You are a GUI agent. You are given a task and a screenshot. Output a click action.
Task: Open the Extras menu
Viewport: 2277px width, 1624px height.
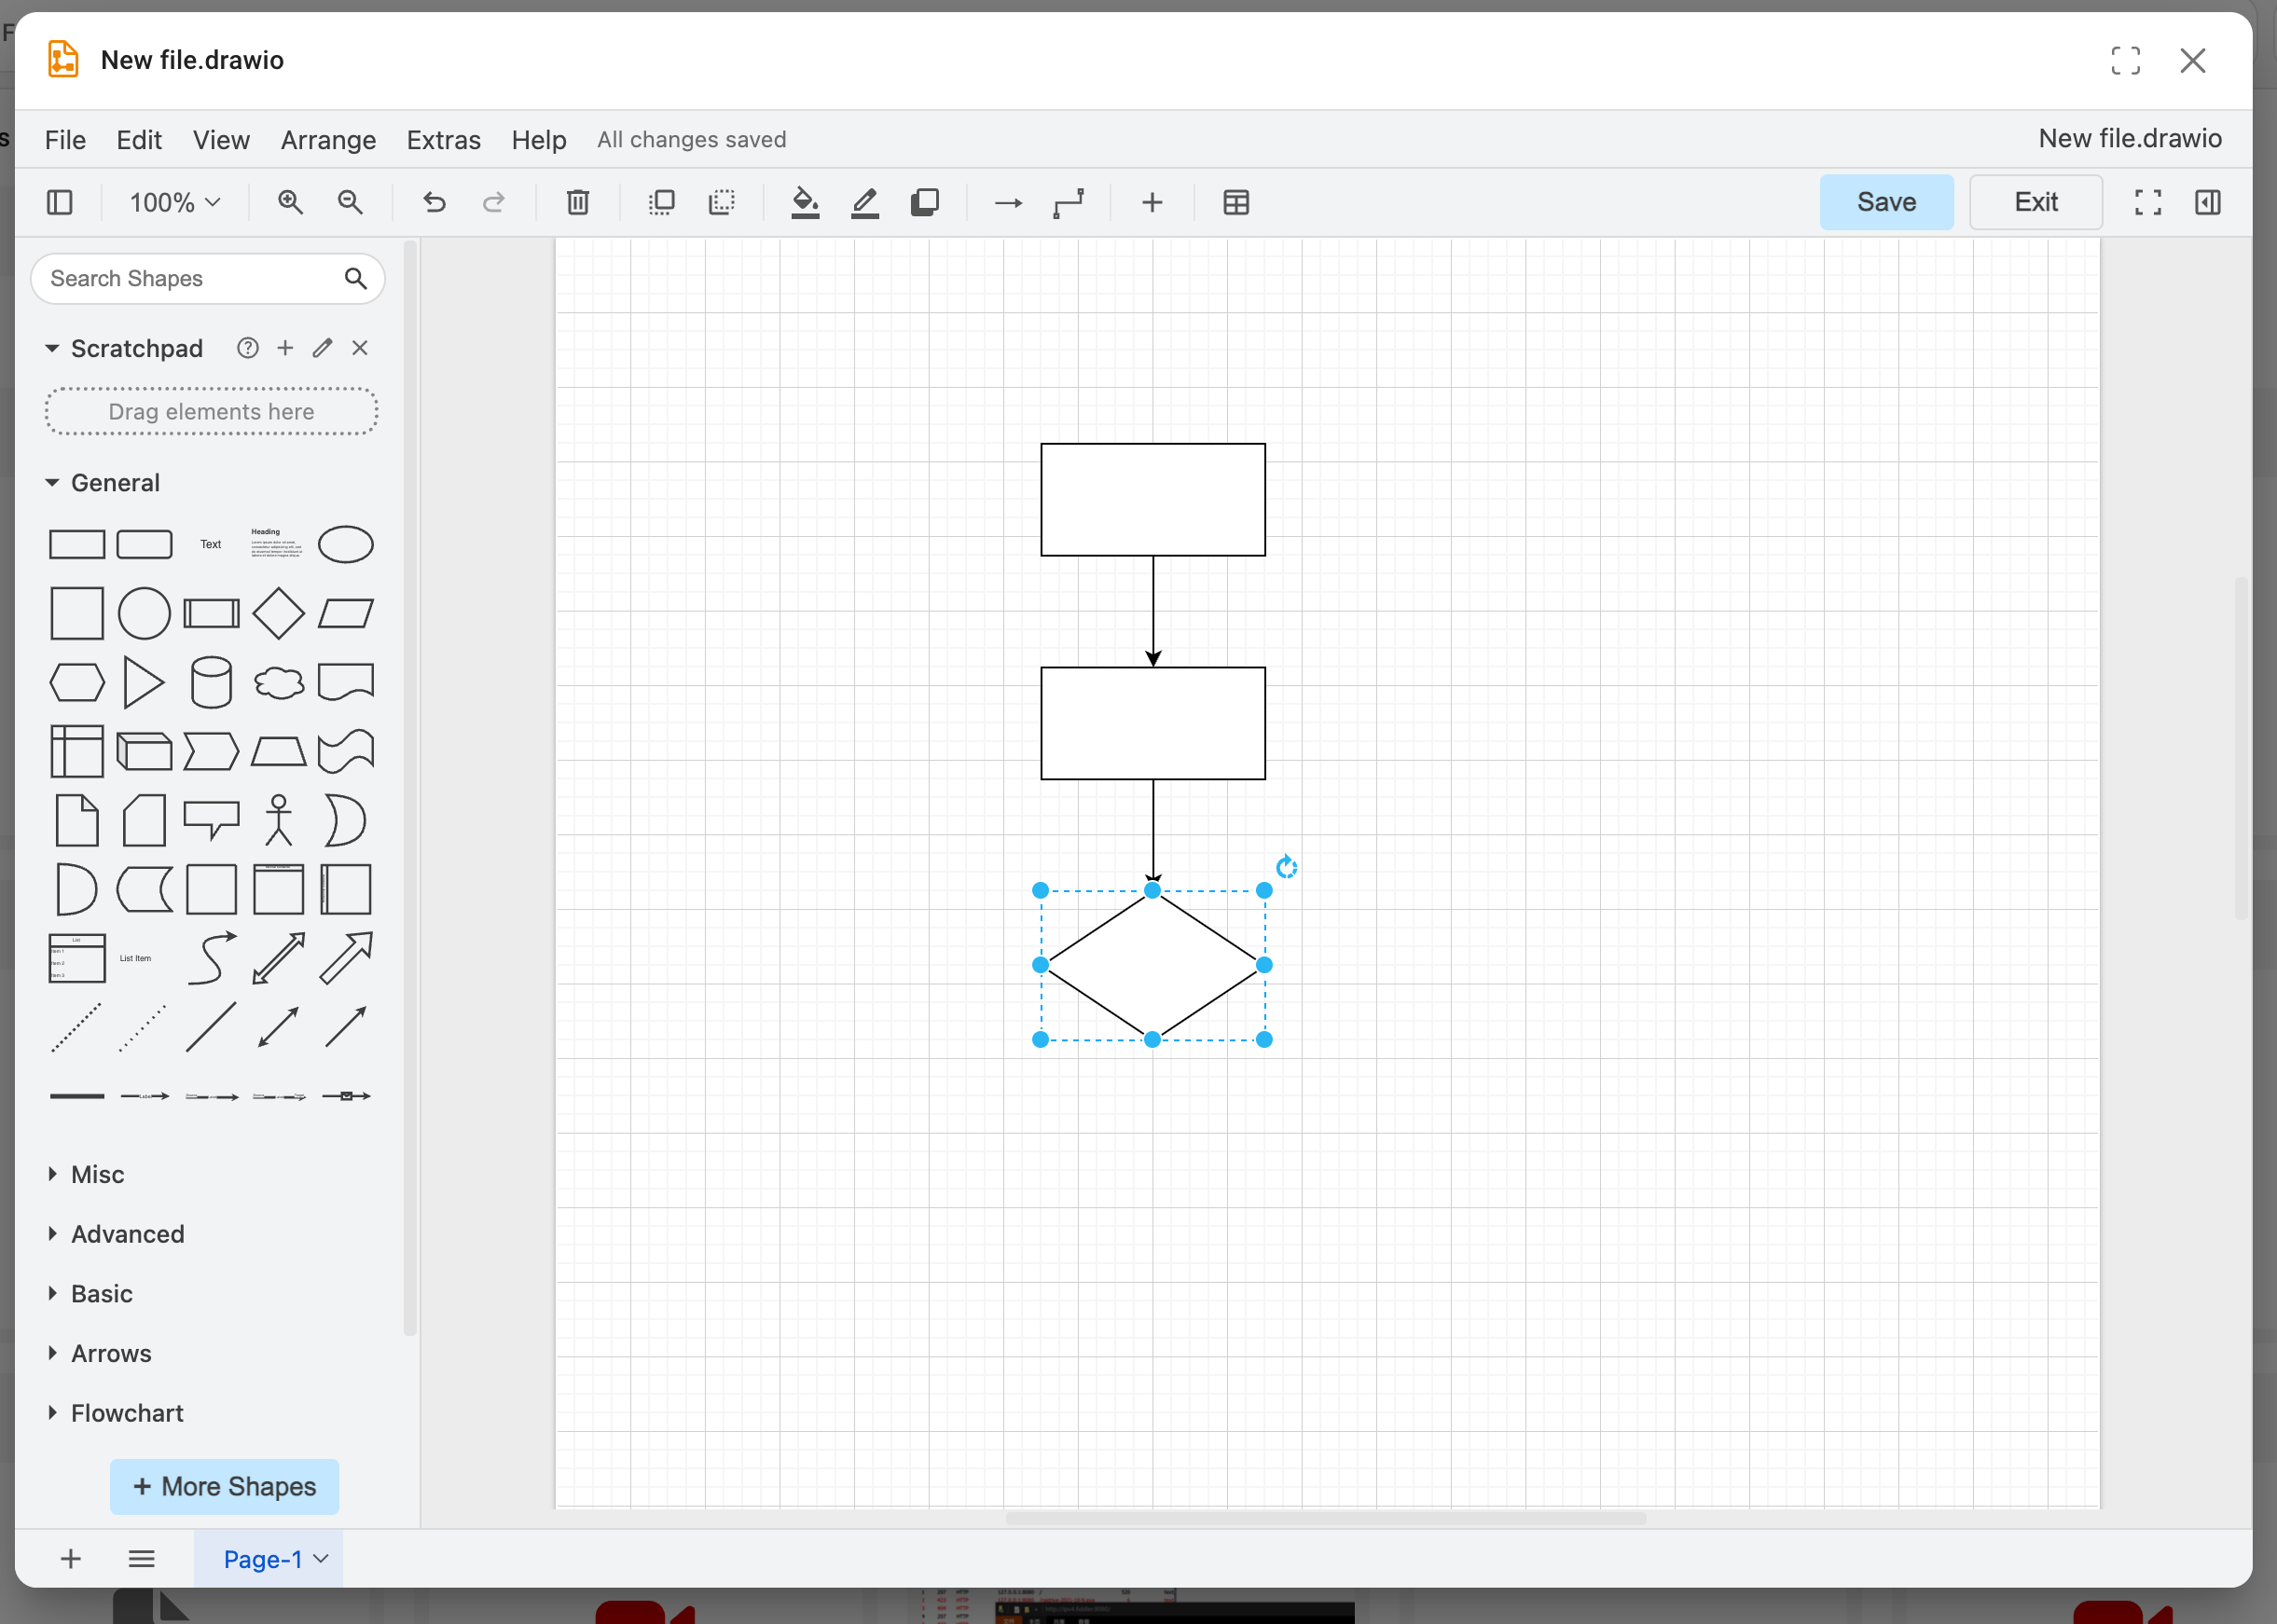443,139
